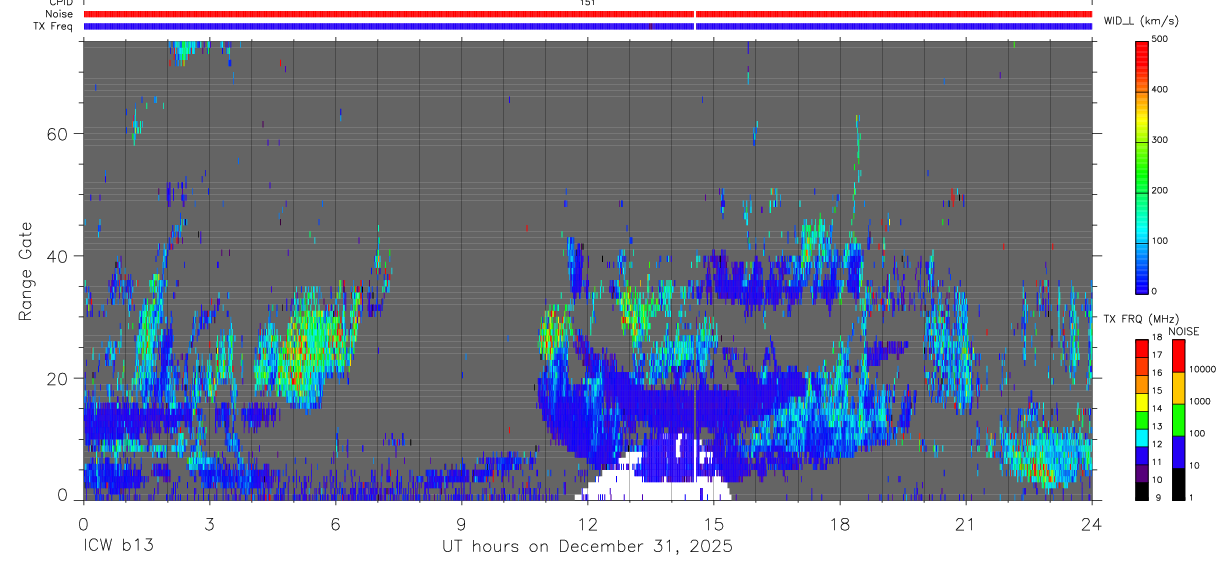1228x567 pixels.
Task: Click the 'UT hours on December 31, 2025' label
Action: point(588,547)
